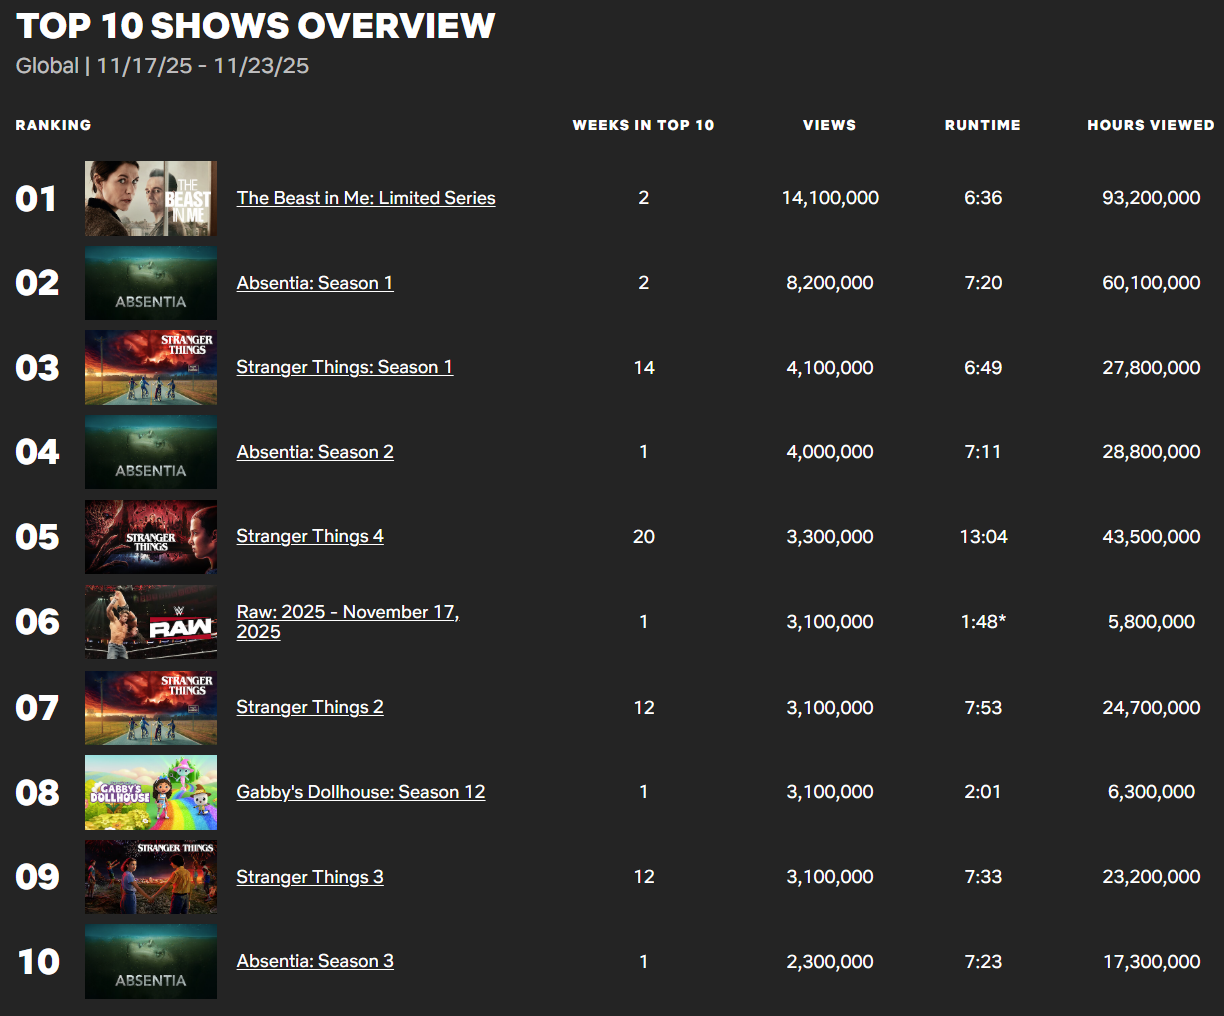
Task: Click the 13:04 runtime value
Action: [x=983, y=536]
